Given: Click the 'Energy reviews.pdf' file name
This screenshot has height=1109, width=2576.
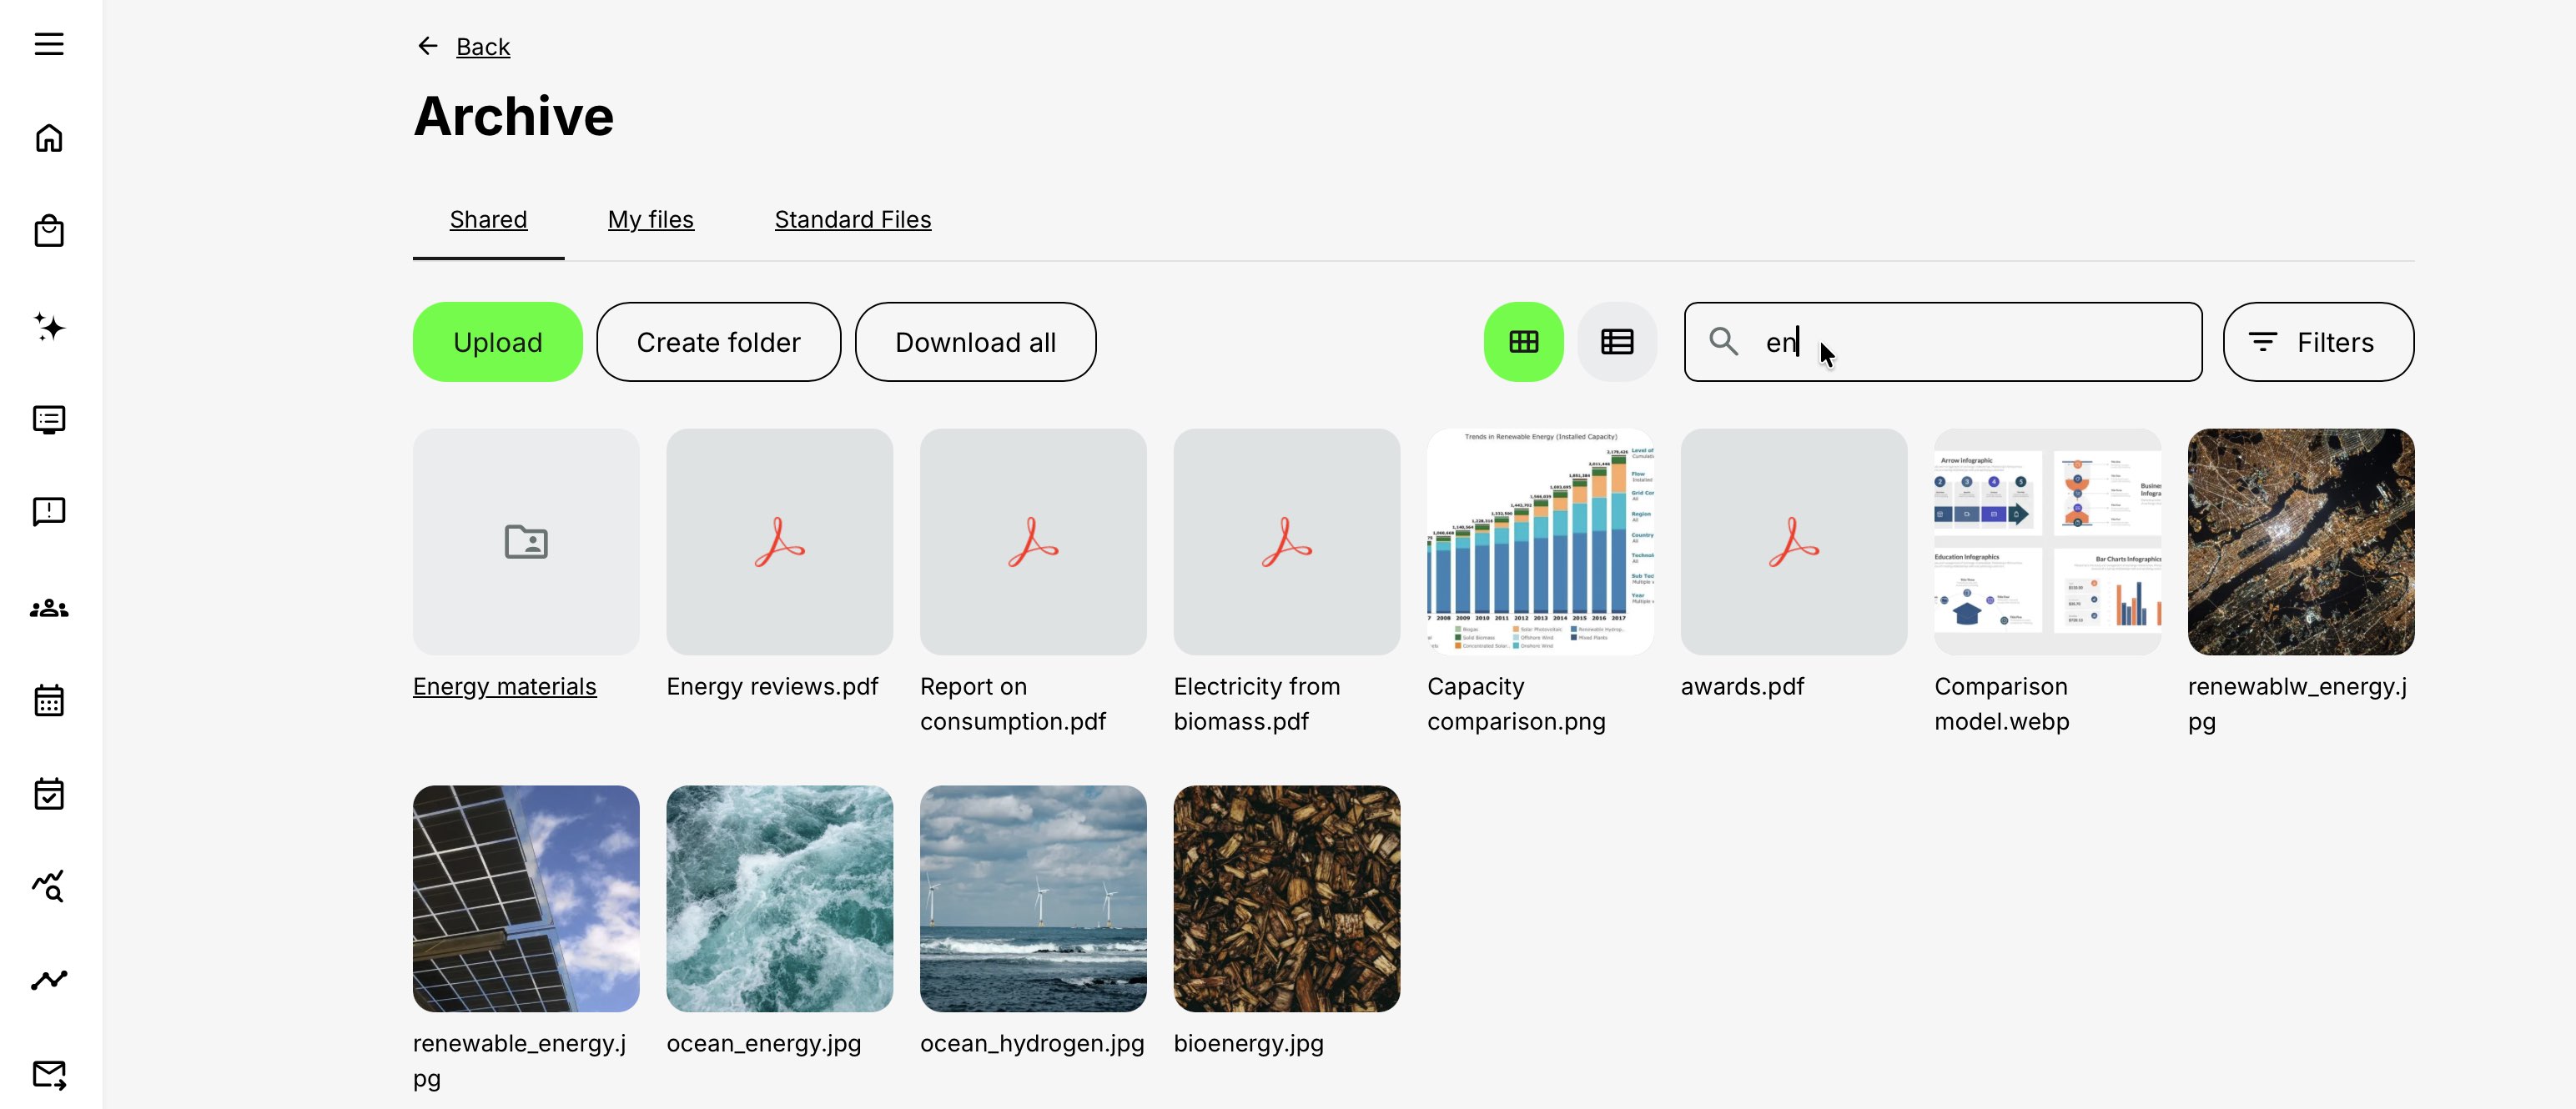Looking at the screenshot, I should point(772,686).
